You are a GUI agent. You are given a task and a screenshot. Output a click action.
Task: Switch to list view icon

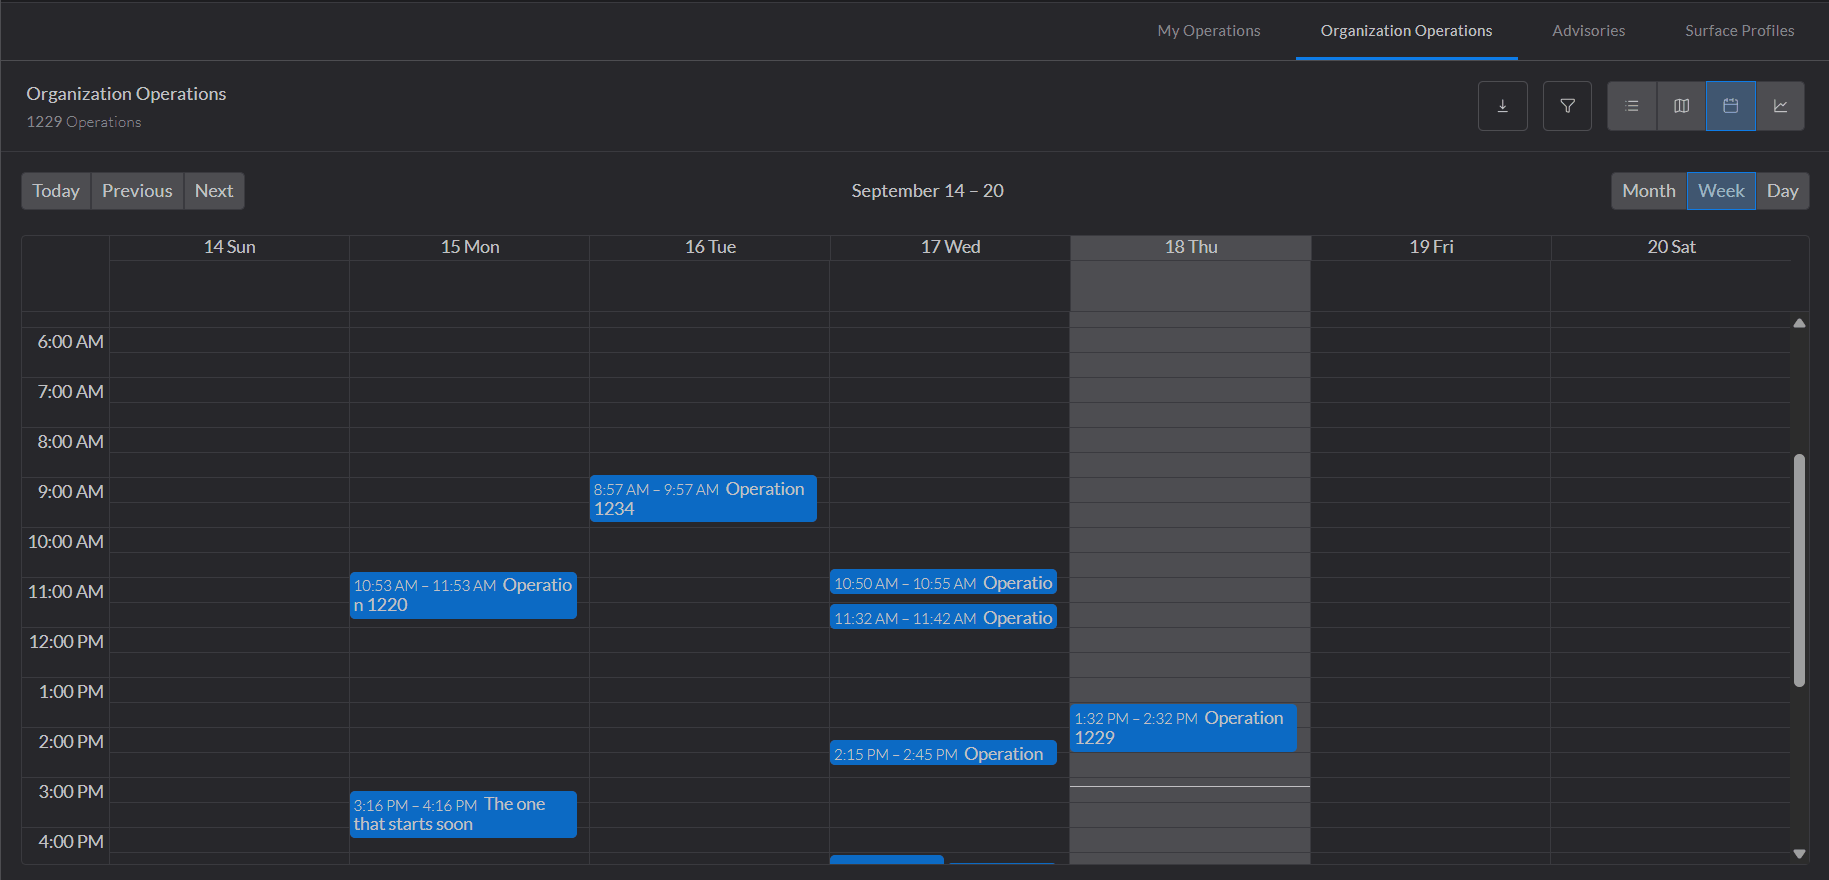click(x=1632, y=106)
